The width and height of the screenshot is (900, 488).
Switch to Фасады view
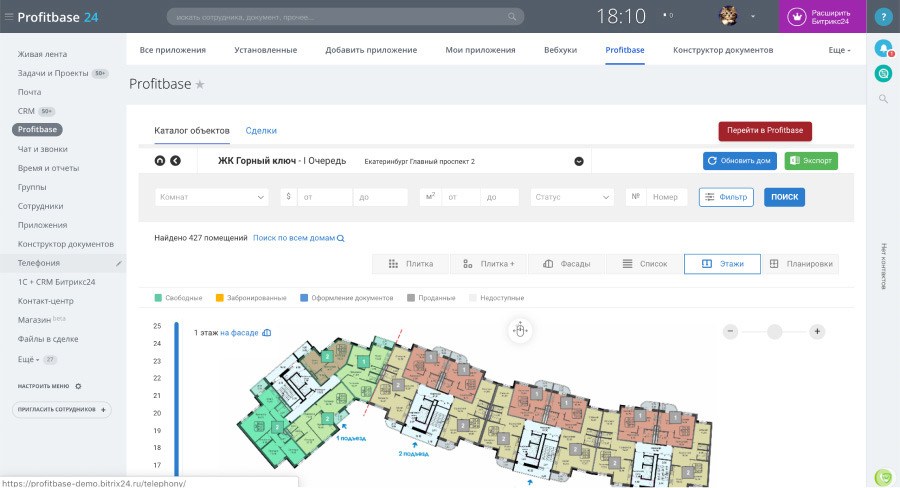pyautogui.click(x=567, y=264)
